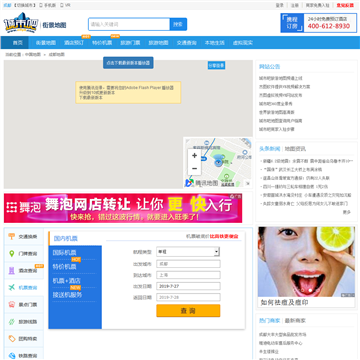Click the 商家免费入驻 link

click(318, 5)
